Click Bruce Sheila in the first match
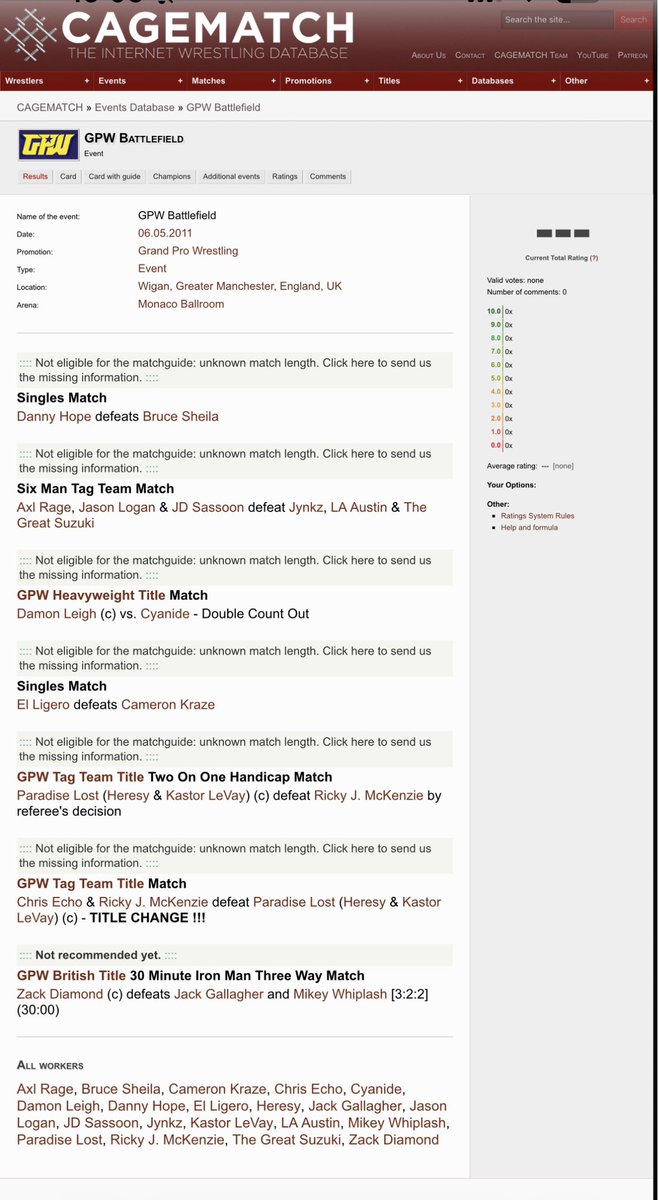 tap(181, 416)
